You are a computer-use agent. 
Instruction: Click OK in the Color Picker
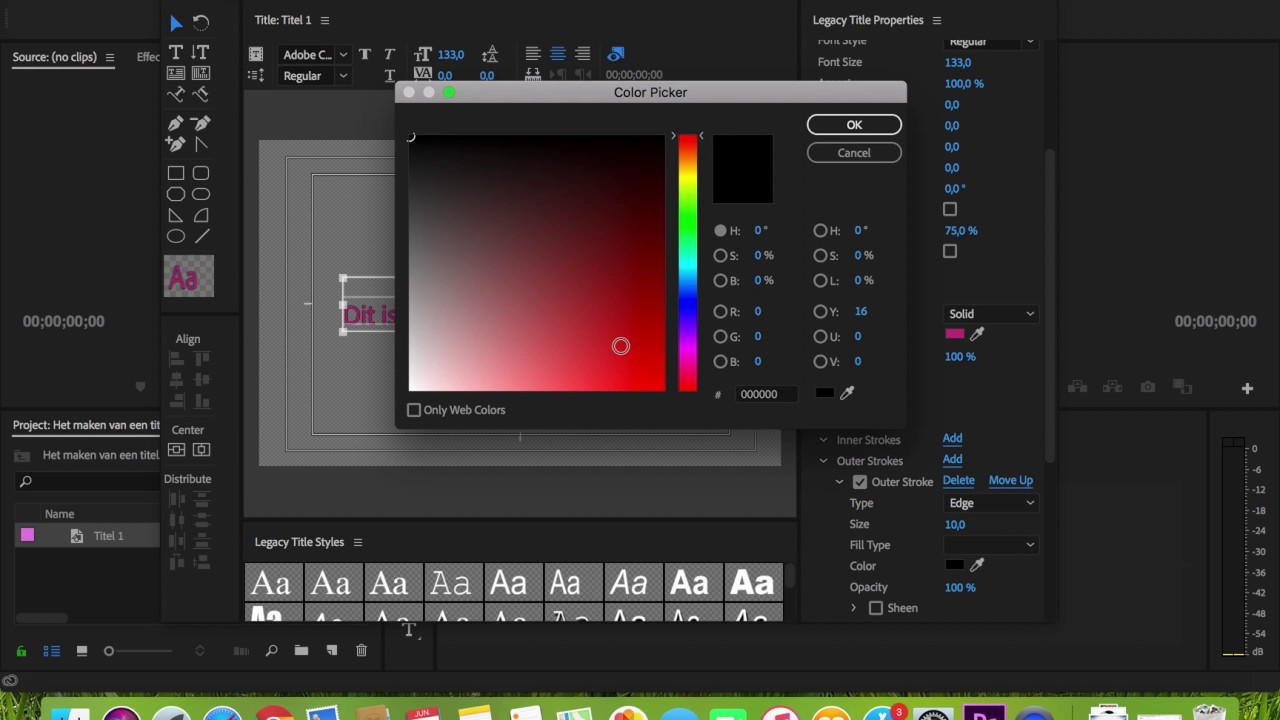coord(854,125)
